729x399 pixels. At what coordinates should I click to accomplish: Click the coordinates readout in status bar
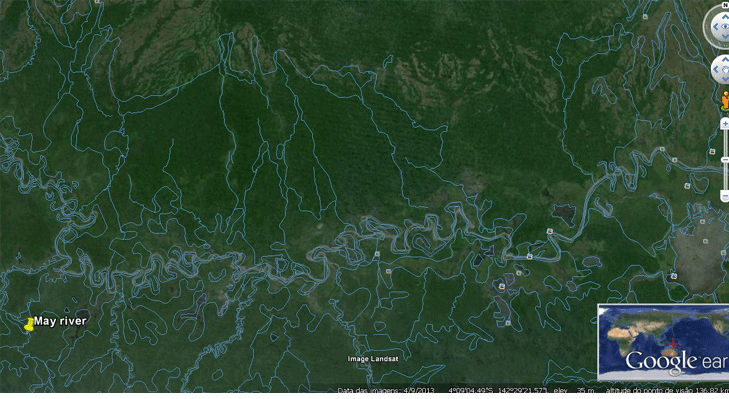coord(497,390)
